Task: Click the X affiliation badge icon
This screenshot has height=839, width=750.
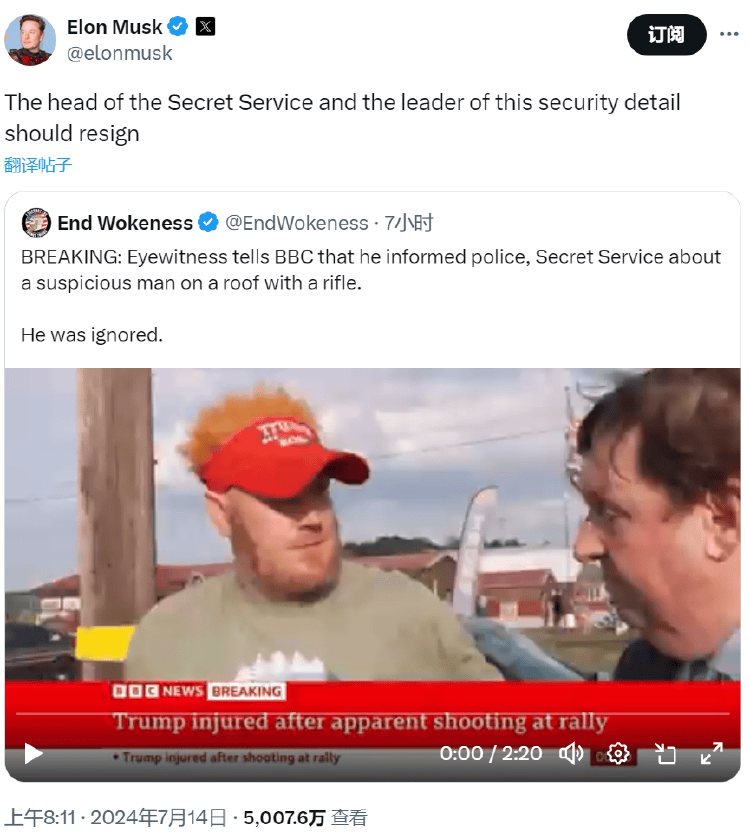Action: [205, 26]
